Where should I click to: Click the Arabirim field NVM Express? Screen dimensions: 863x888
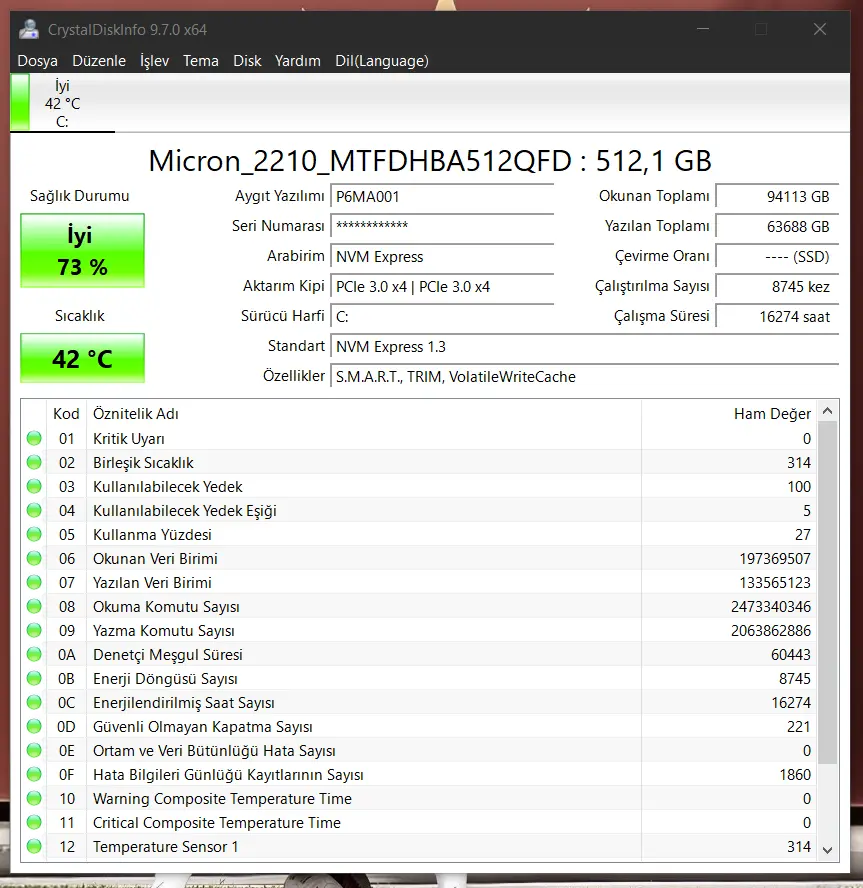tap(442, 257)
